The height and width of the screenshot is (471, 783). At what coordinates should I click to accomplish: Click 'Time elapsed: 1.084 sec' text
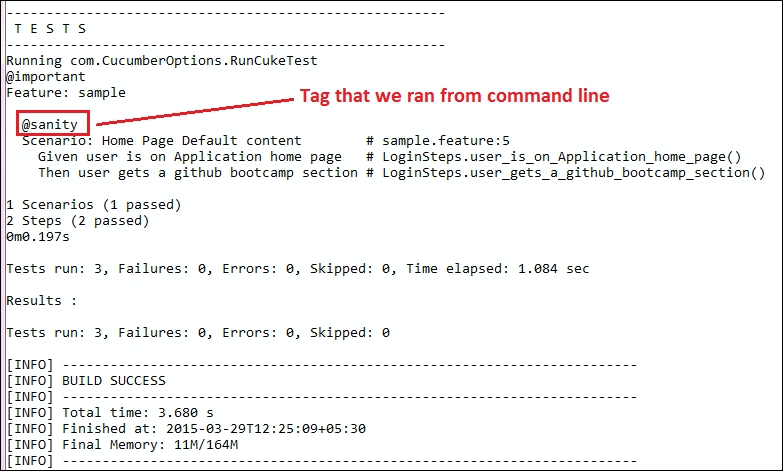click(498, 269)
